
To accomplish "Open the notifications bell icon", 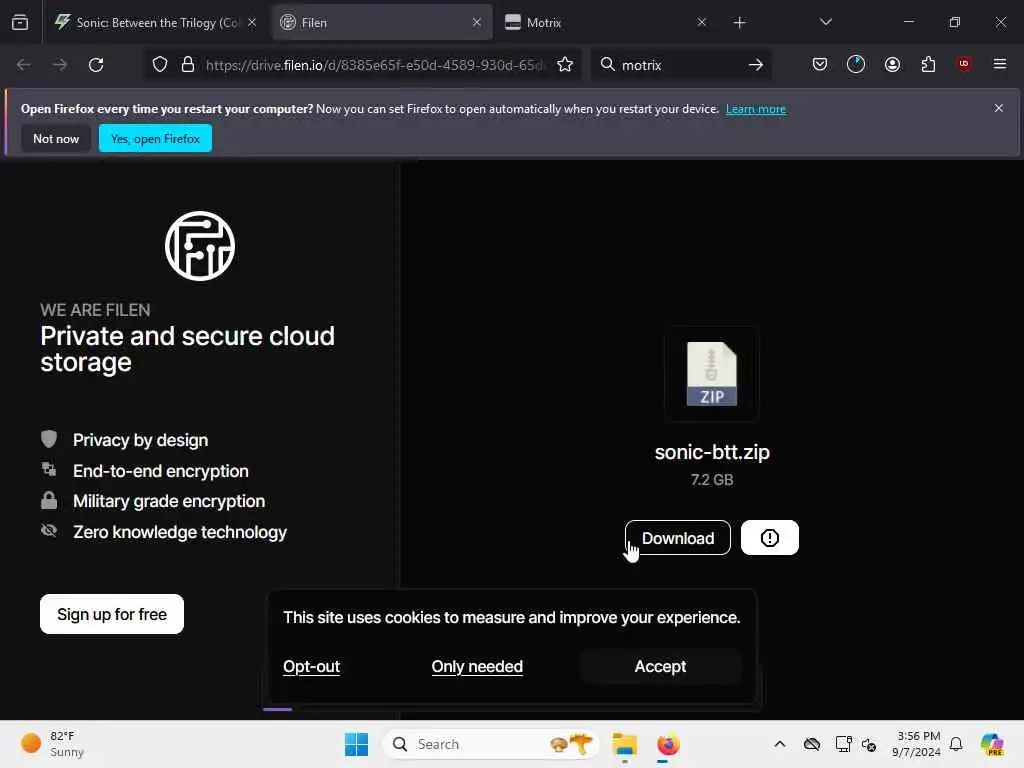I will point(956,744).
